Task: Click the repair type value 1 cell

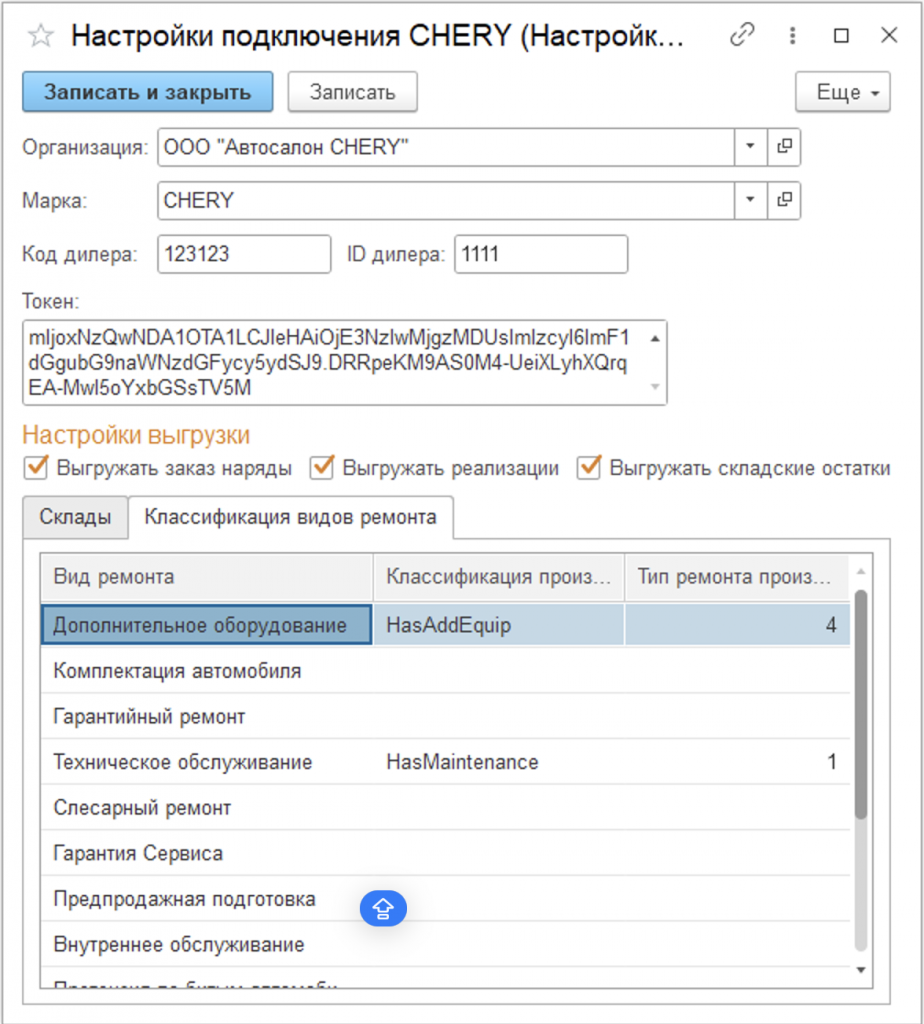Action: [x=737, y=762]
